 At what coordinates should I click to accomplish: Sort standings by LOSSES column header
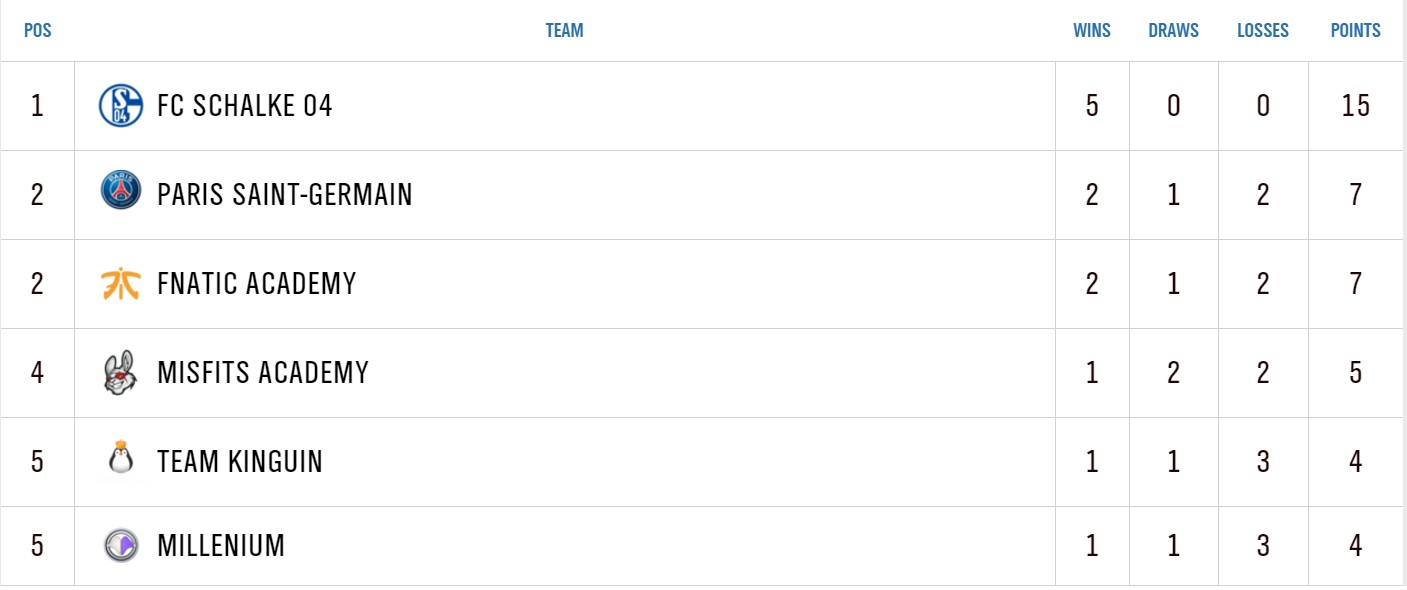click(1263, 30)
